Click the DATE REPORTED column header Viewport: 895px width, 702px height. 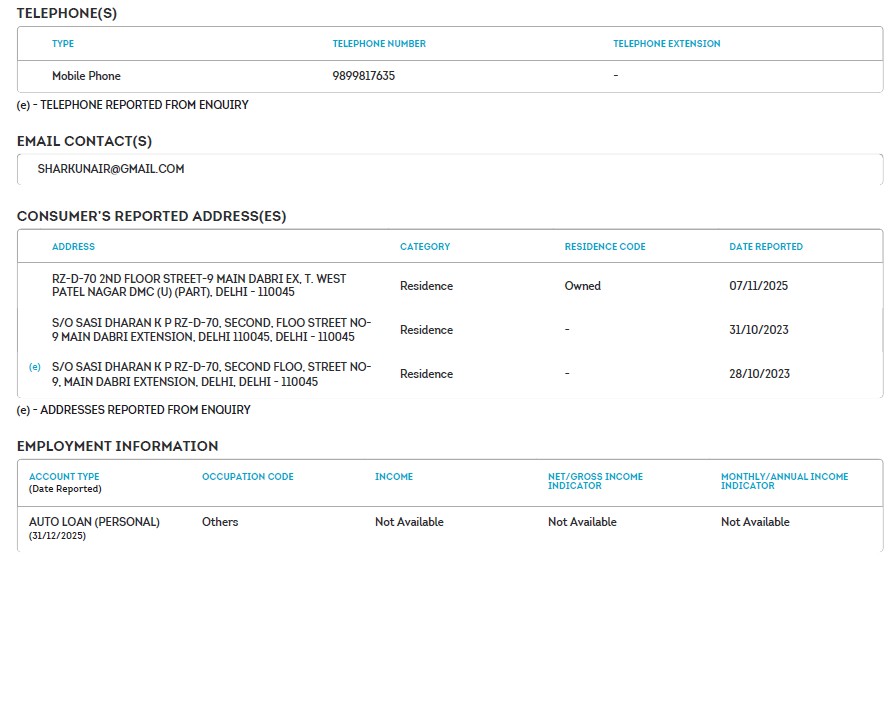point(766,247)
